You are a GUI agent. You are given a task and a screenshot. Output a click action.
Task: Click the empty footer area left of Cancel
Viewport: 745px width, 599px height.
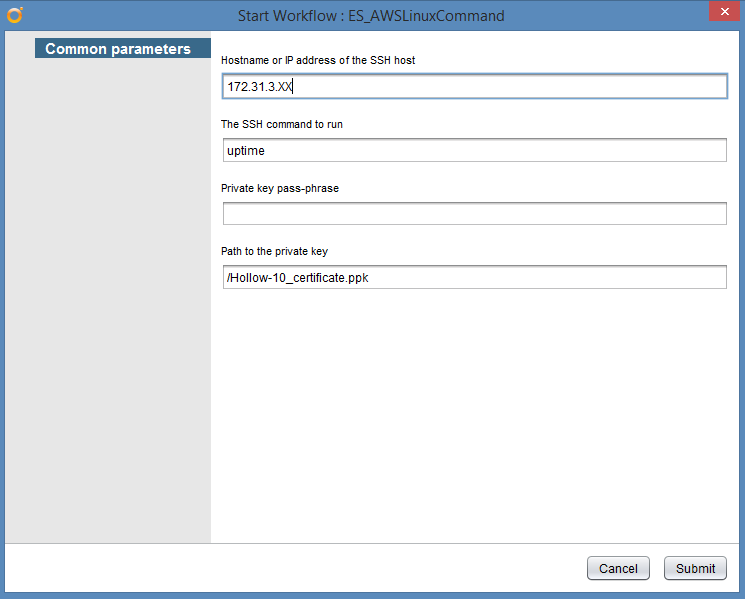(300, 568)
